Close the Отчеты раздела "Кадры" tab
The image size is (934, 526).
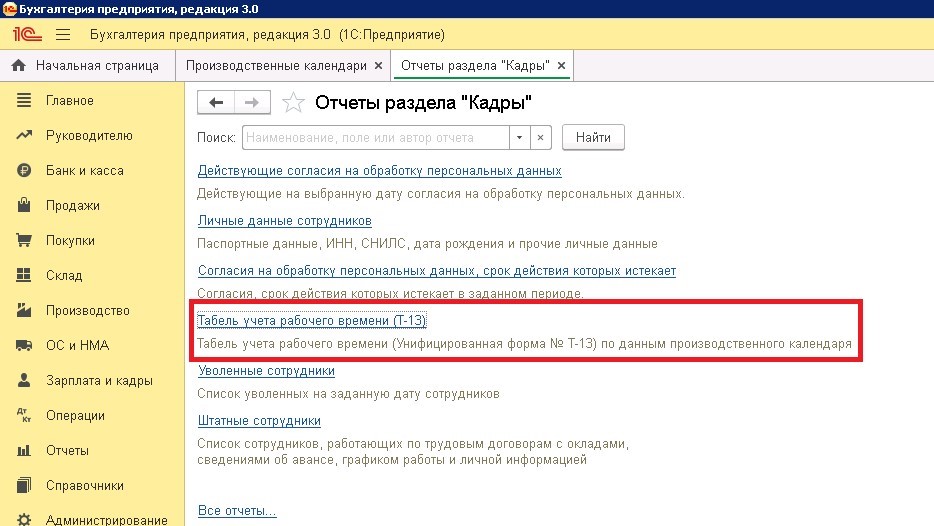pyautogui.click(x=561, y=66)
